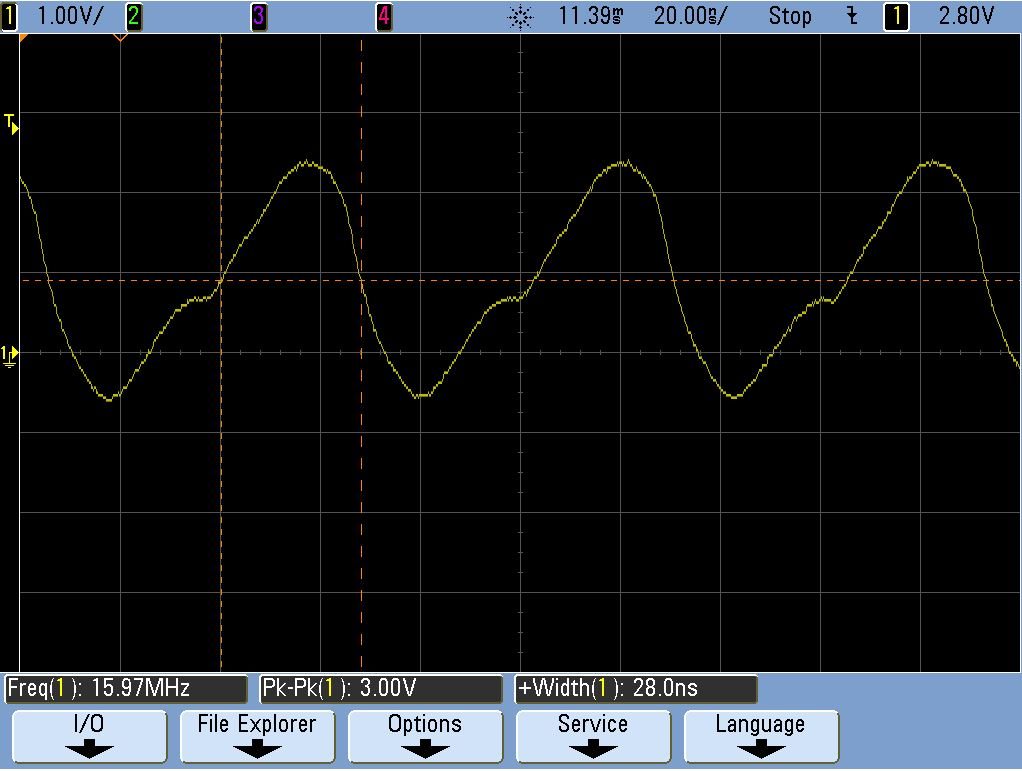
Task: Click the Freq(1) 15.97MHz measurement readout
Action: 126,689
